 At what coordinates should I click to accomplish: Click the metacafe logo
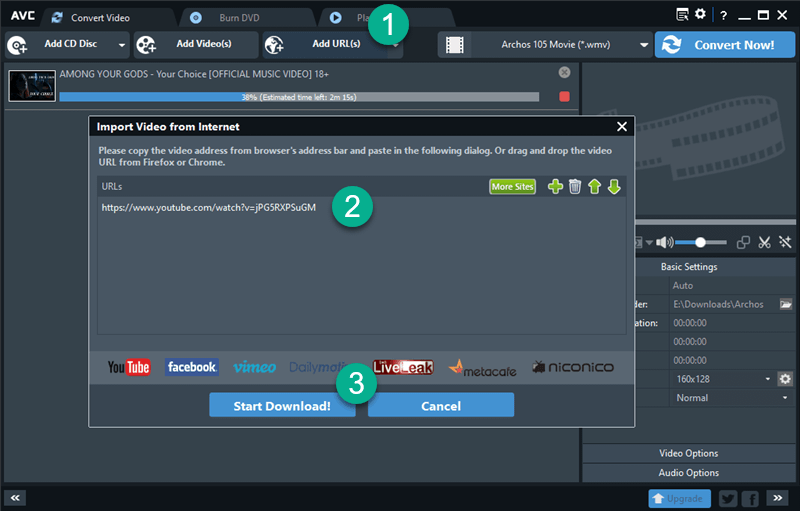pyautogui.click(x=483, y=368)
